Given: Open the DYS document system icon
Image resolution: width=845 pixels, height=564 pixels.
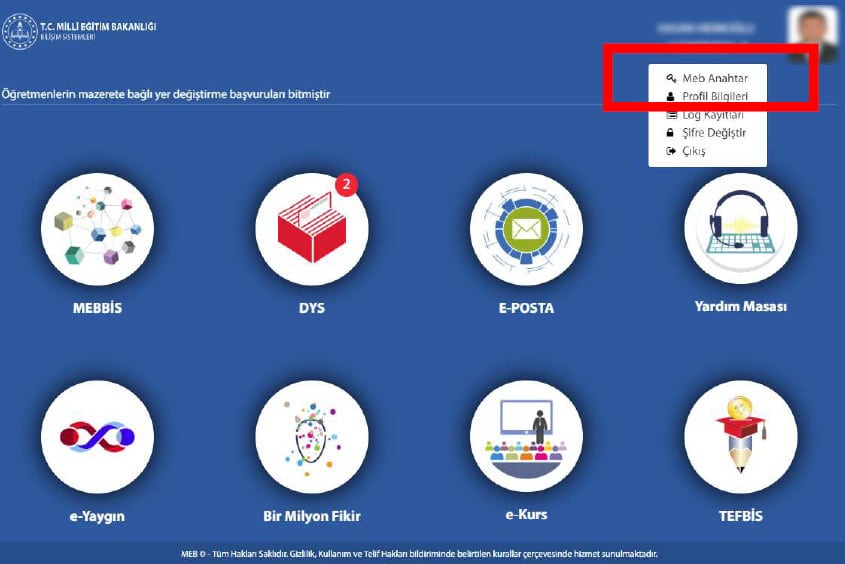Looking at the screenshot, I should (x=312, y=229).
